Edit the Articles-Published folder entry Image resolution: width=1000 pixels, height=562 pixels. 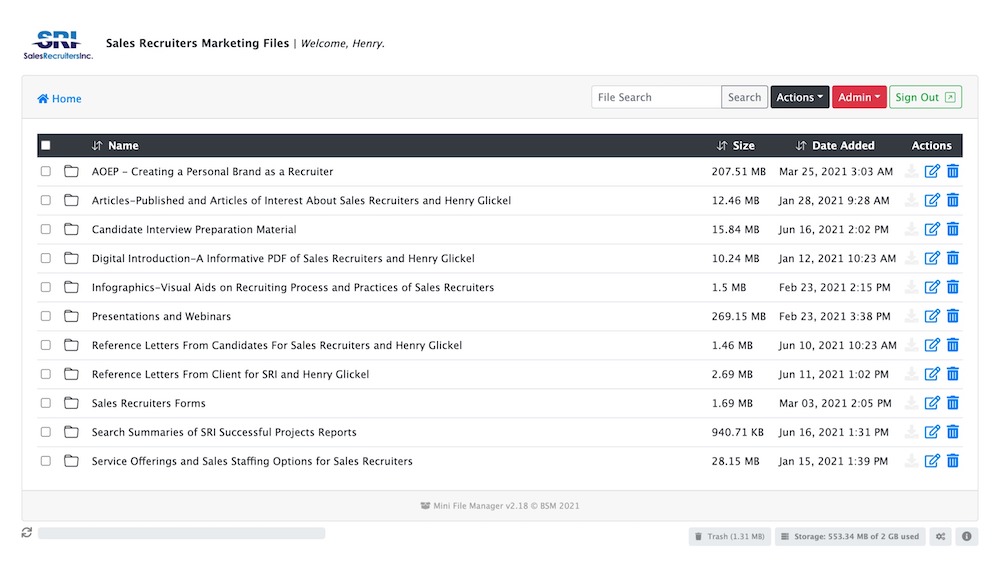(932, 200)
